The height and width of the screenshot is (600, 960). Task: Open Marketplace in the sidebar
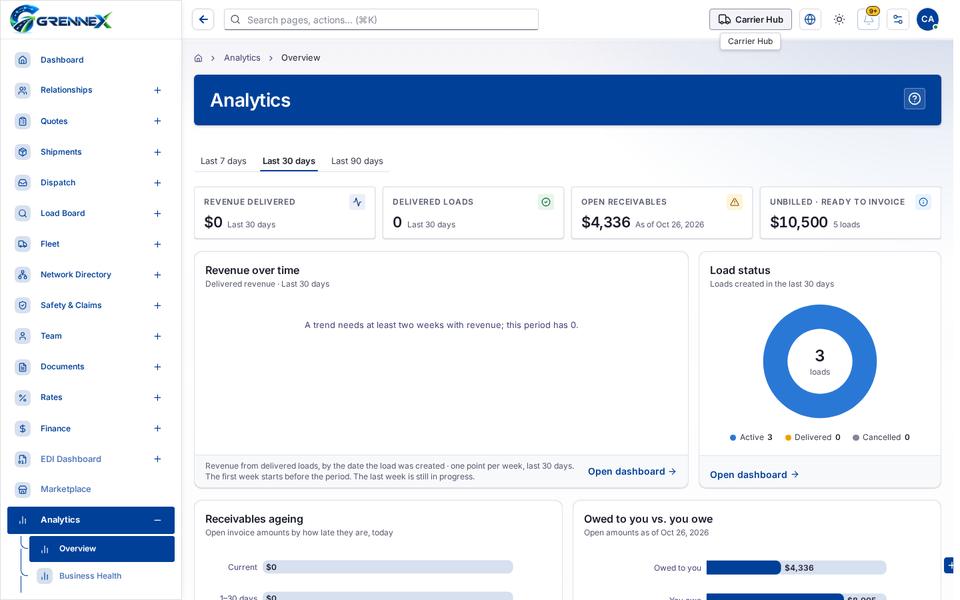(91, 489)
